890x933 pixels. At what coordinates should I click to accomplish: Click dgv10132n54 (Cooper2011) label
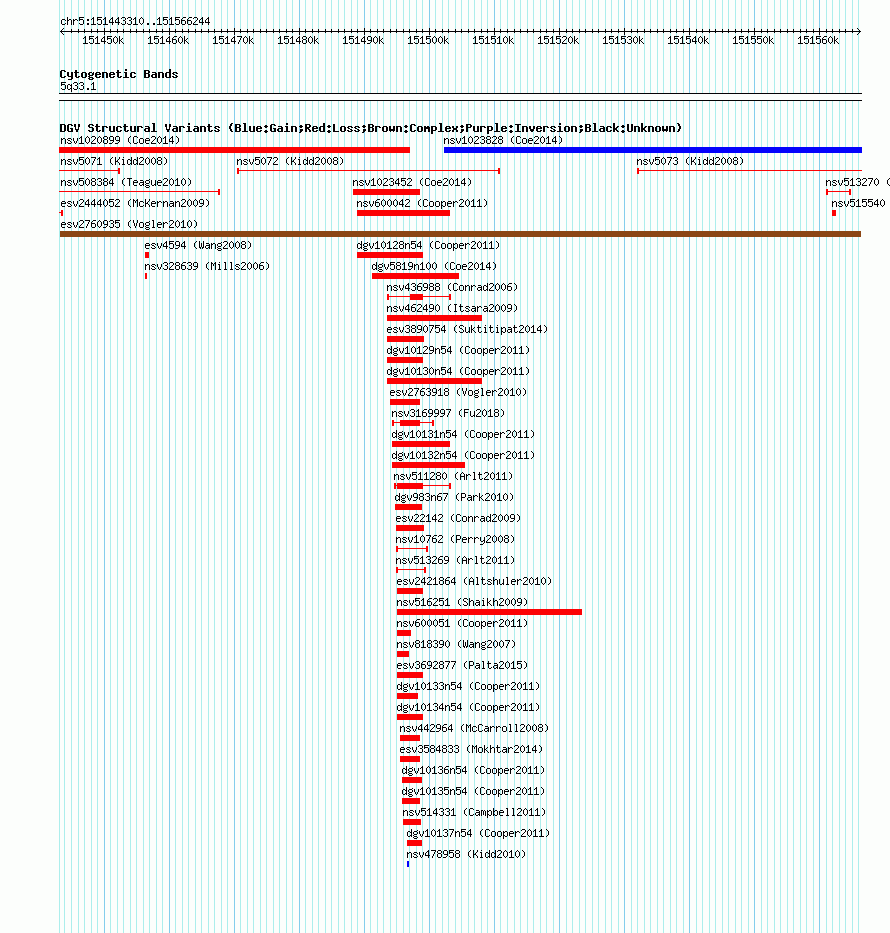[463, 455]
